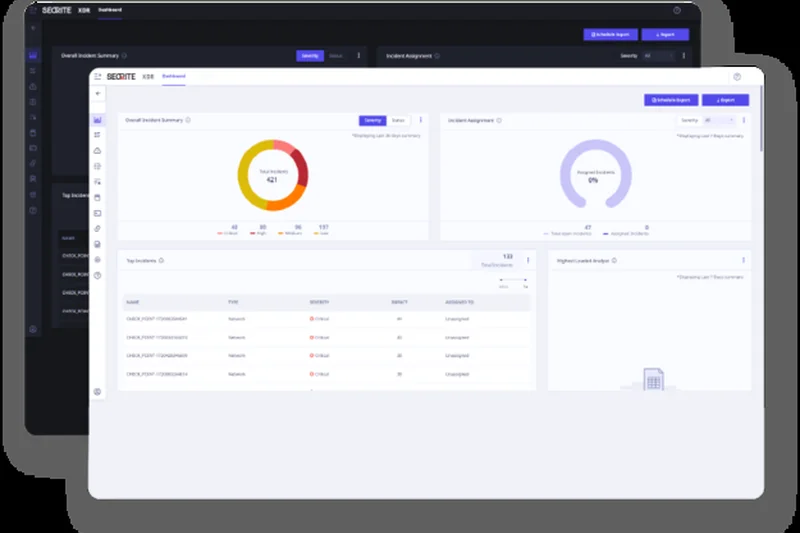Viewport: 800px width, 533px height.
Task: Click the light window's vertical scrollbar
Action: tap(761, 118)
